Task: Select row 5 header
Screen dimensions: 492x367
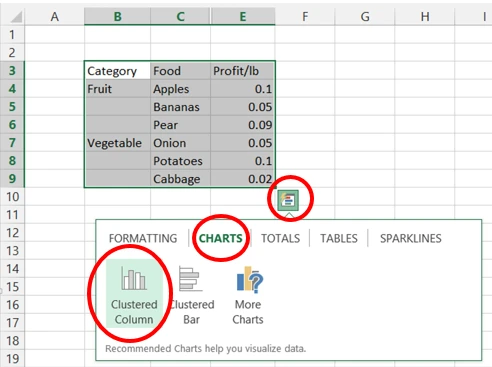Action: tap(12, 106)
